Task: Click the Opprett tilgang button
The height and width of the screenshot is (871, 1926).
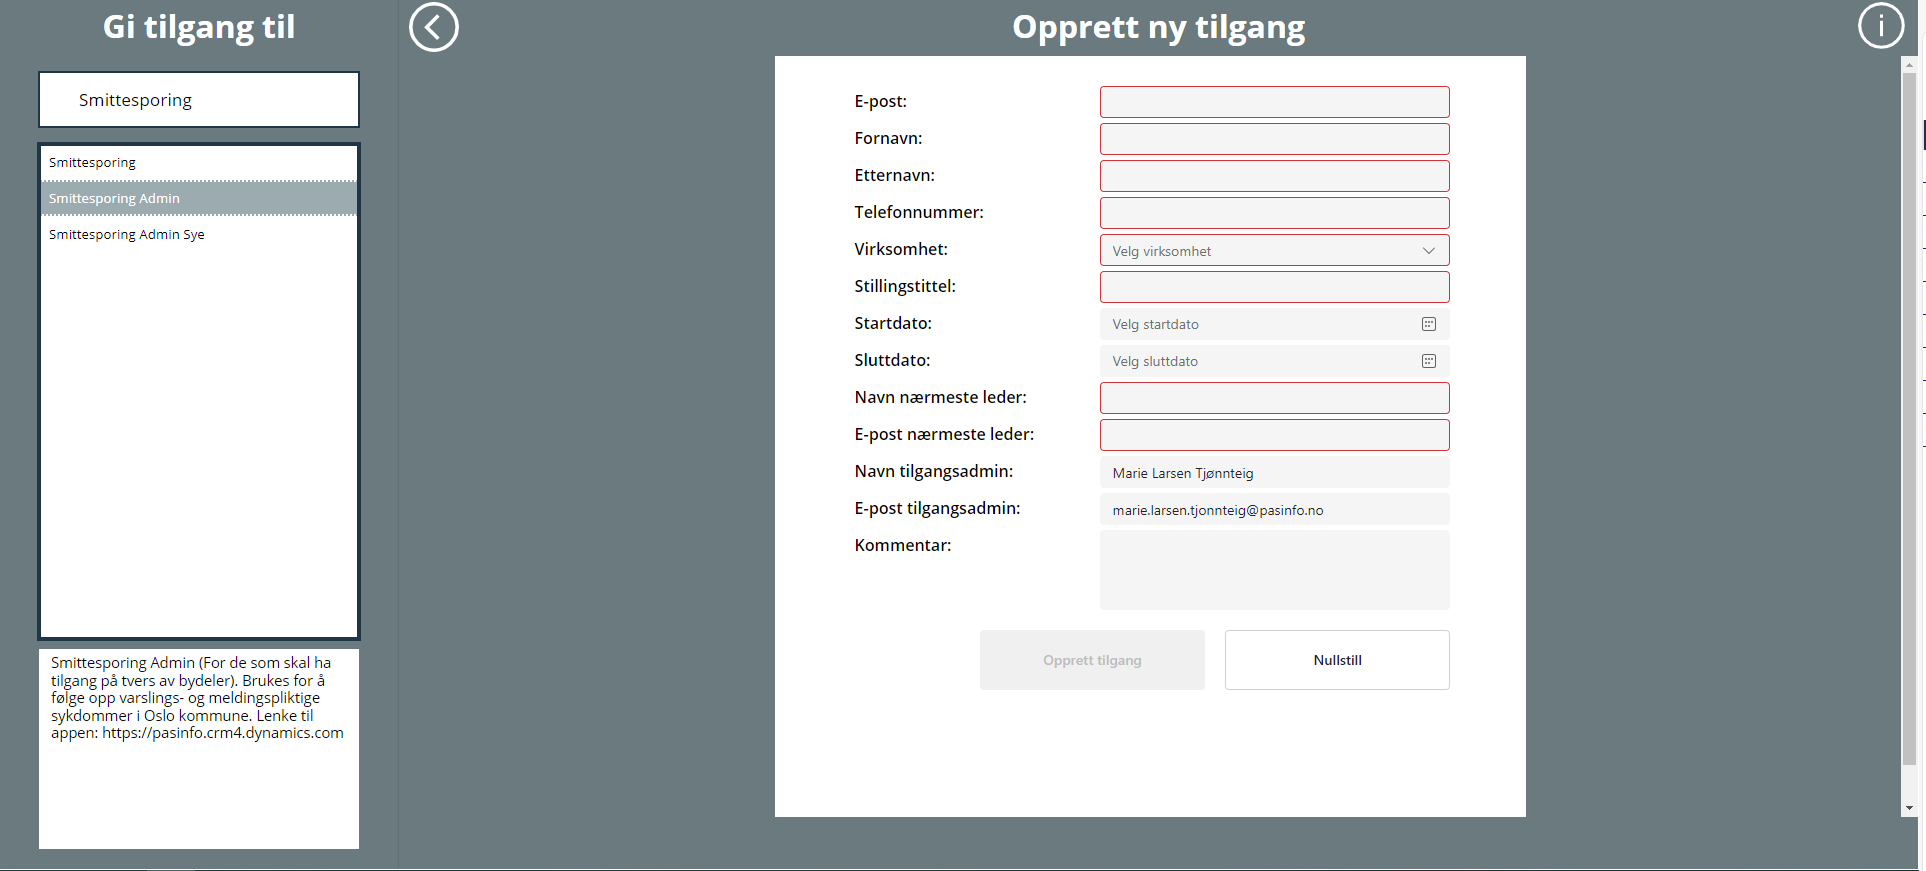Action: 1092,660
